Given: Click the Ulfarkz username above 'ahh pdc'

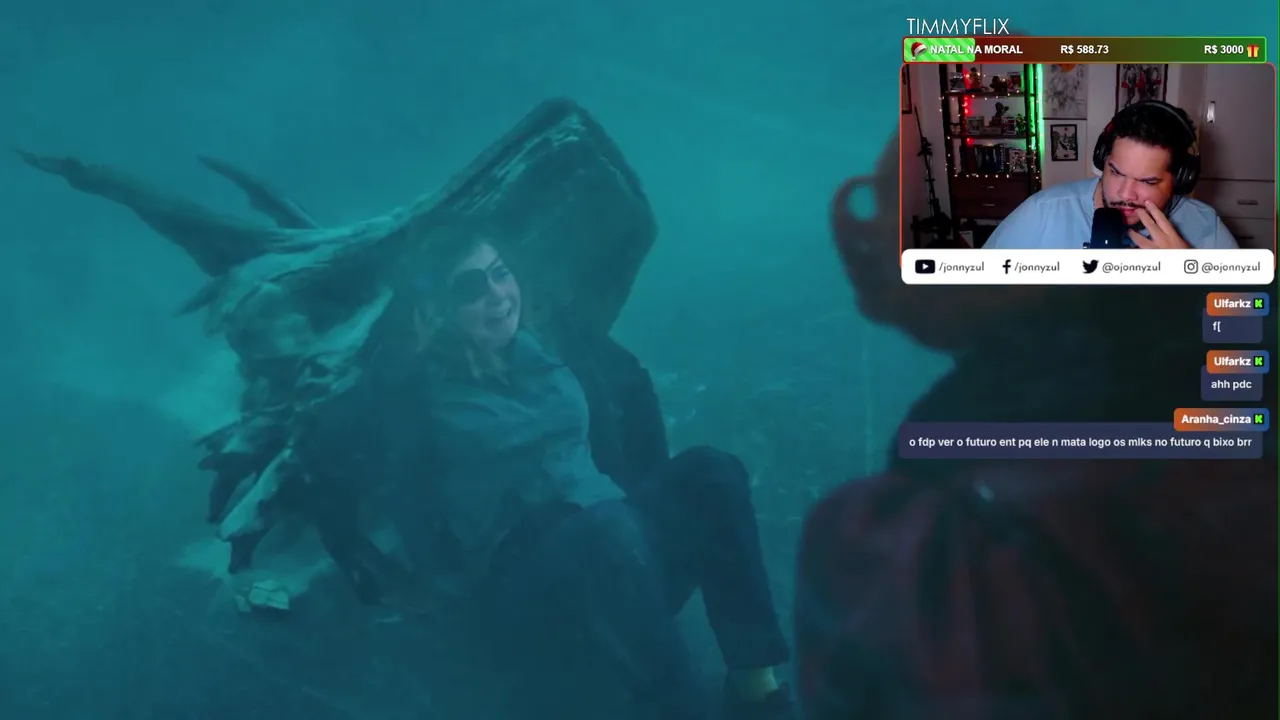Looking at the screenshot, I should pos(1232,361).
